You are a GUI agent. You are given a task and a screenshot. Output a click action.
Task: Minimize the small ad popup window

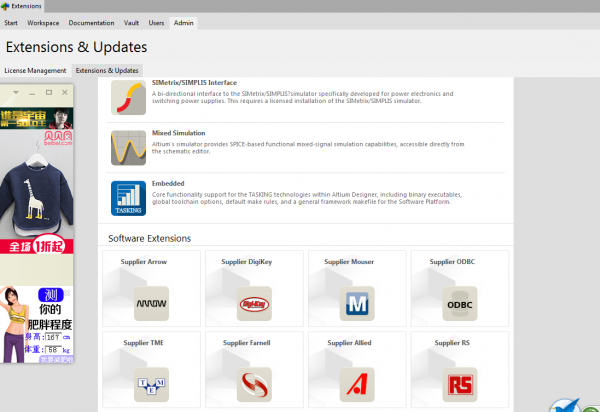tap(32, 93)
